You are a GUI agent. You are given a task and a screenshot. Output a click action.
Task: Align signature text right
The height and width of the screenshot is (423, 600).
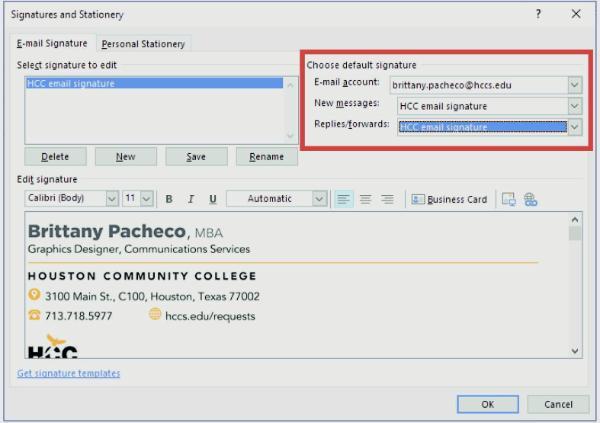pyautogui.click(x=387, y=199)
